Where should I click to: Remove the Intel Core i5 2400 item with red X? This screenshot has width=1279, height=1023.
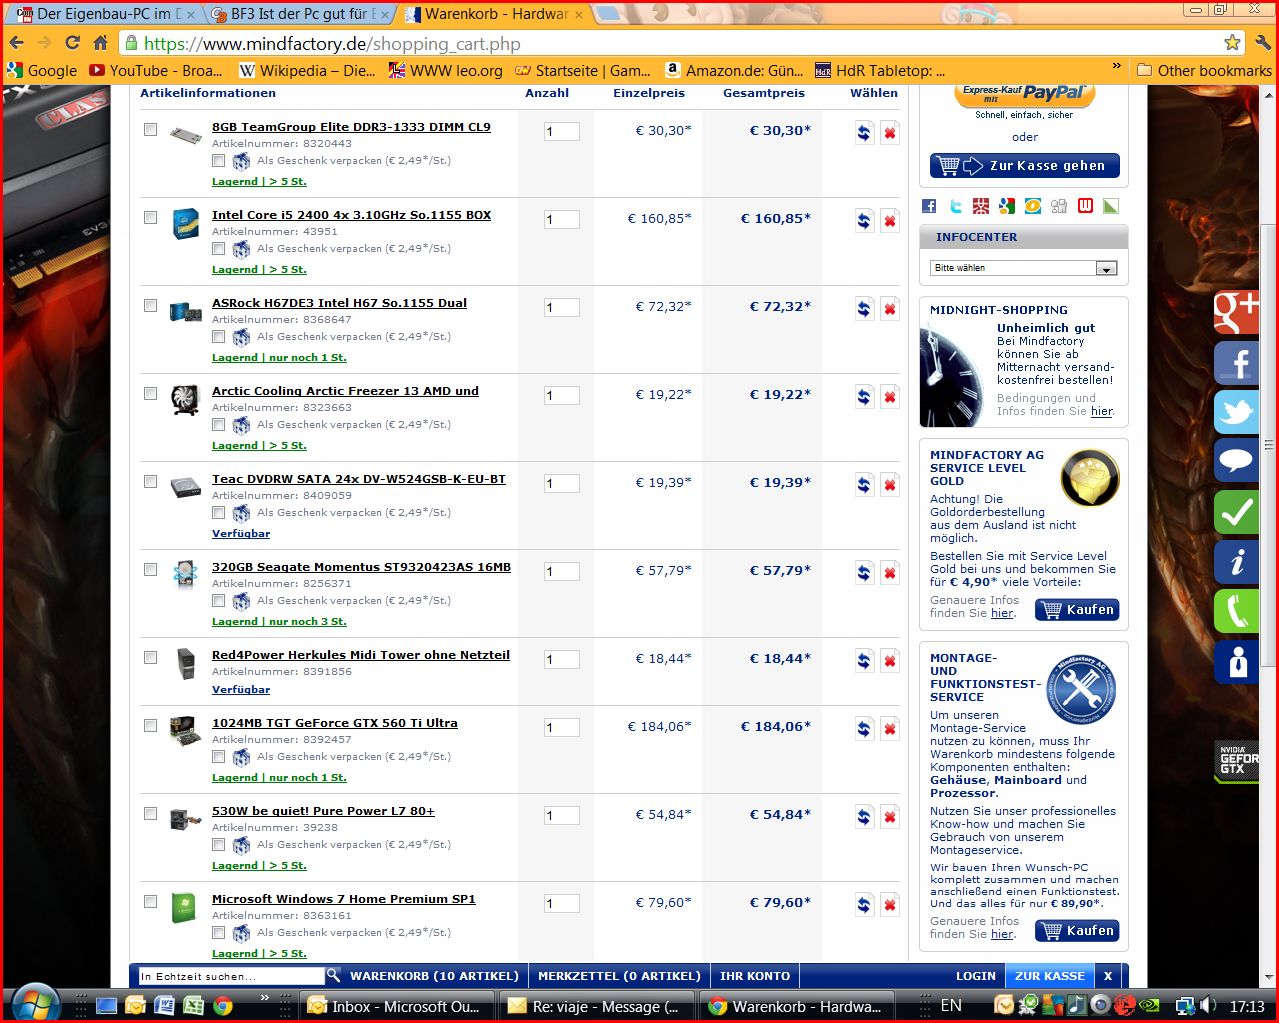tap(889, 220)
